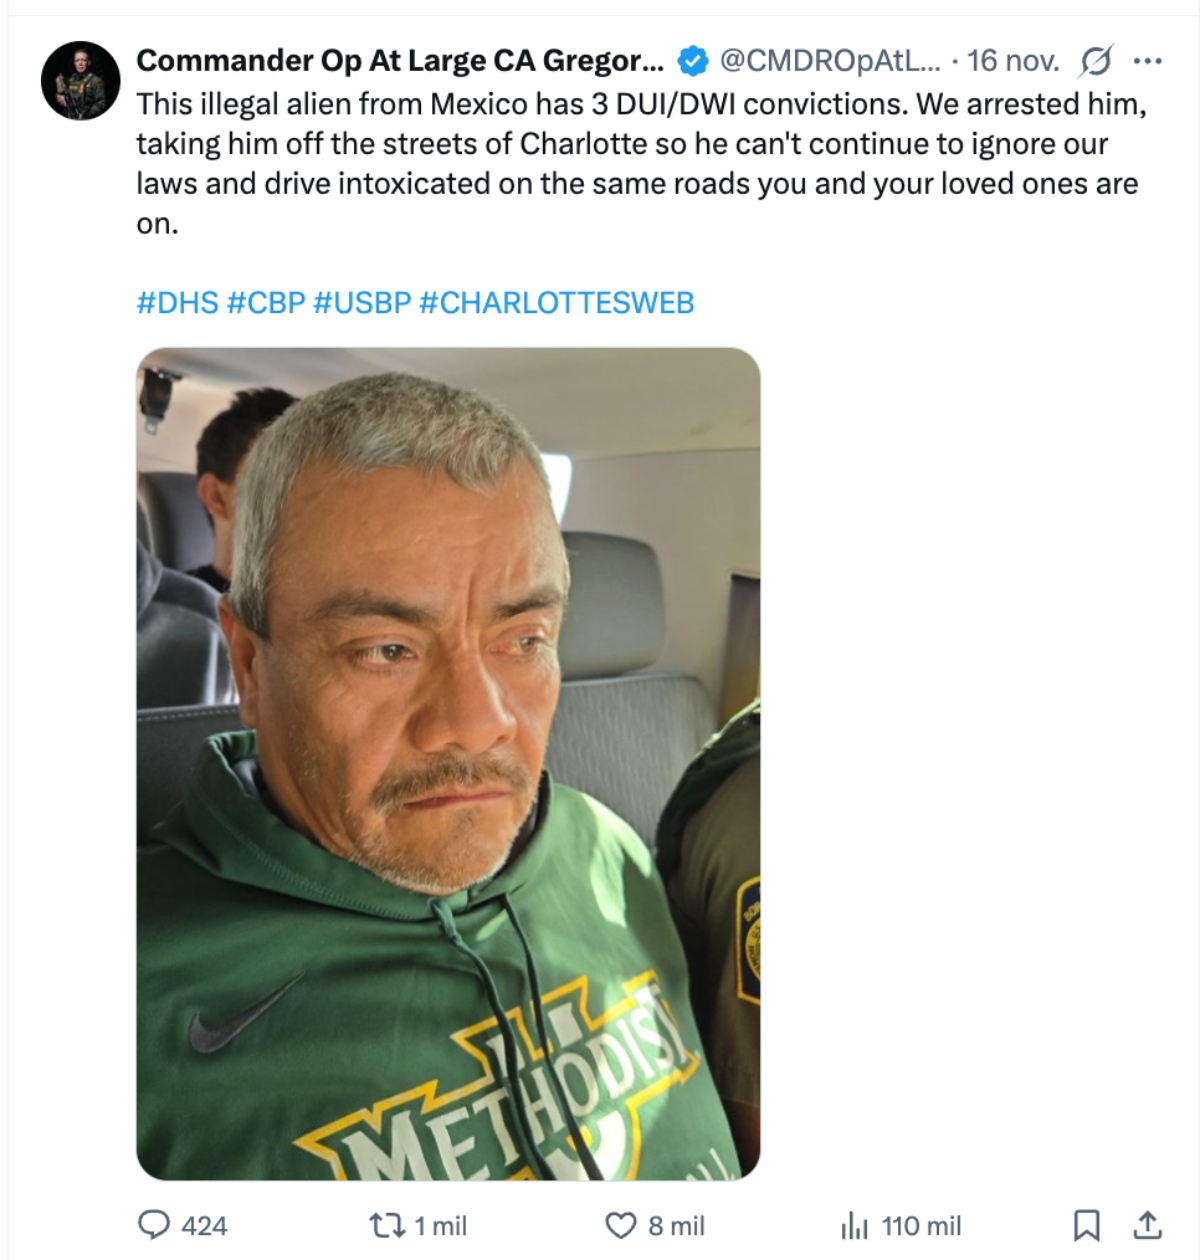Repost using the retweet icon
Screen dimensions: 1200x1260
click(383, 1225)
